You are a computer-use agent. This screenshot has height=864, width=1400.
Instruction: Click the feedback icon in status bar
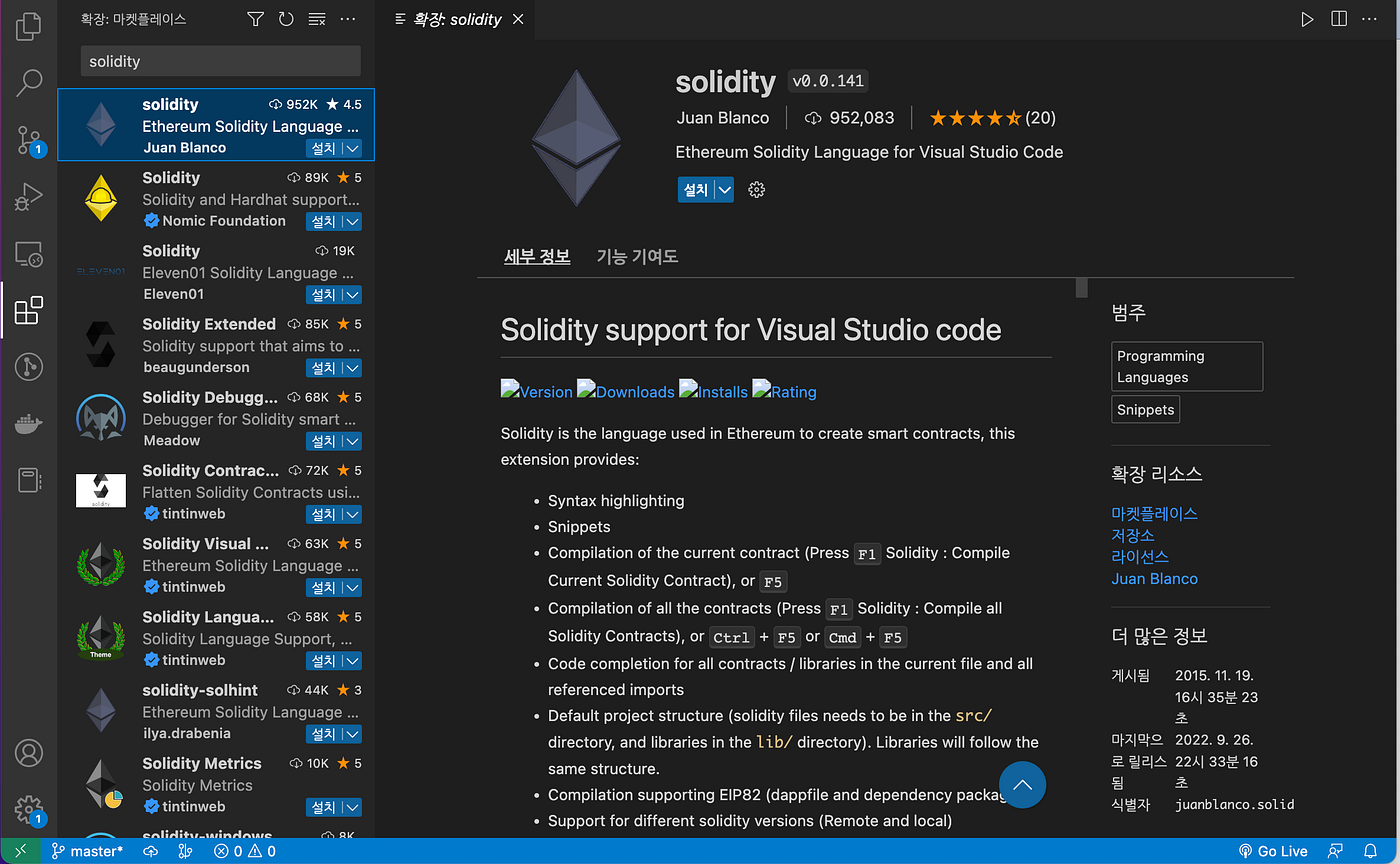[x=1334, y=851]
